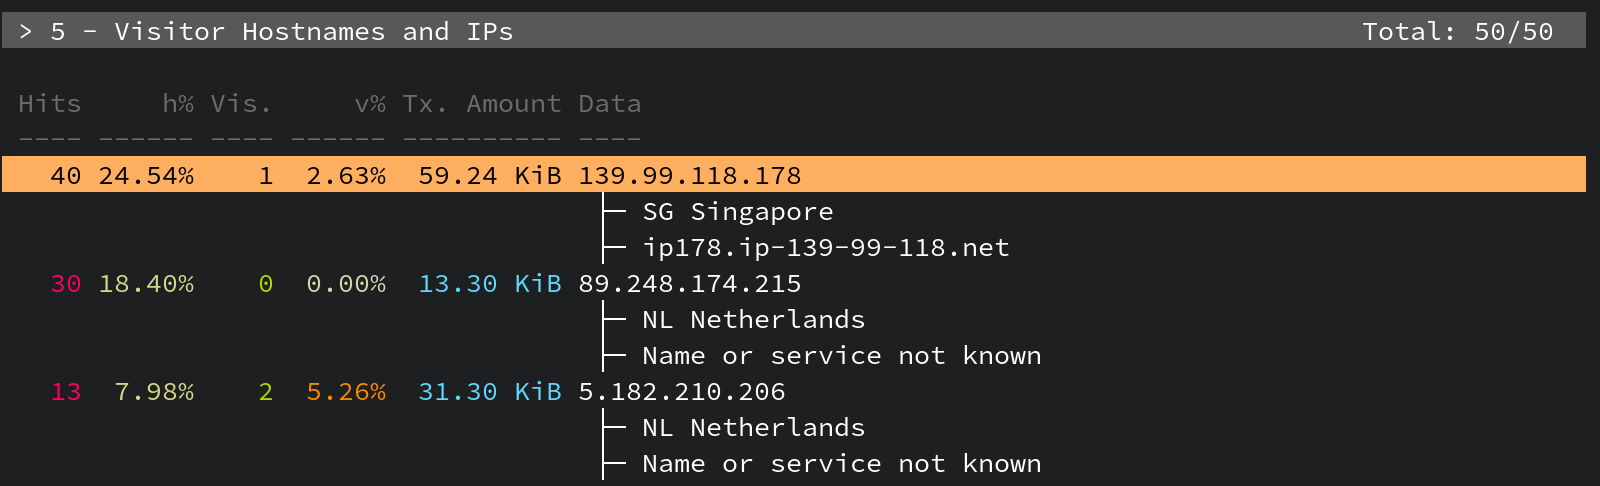This screenshot has height=486, width=1600.
Task: Click the Total: 50/50 counter
Action: pos(1457,32)
